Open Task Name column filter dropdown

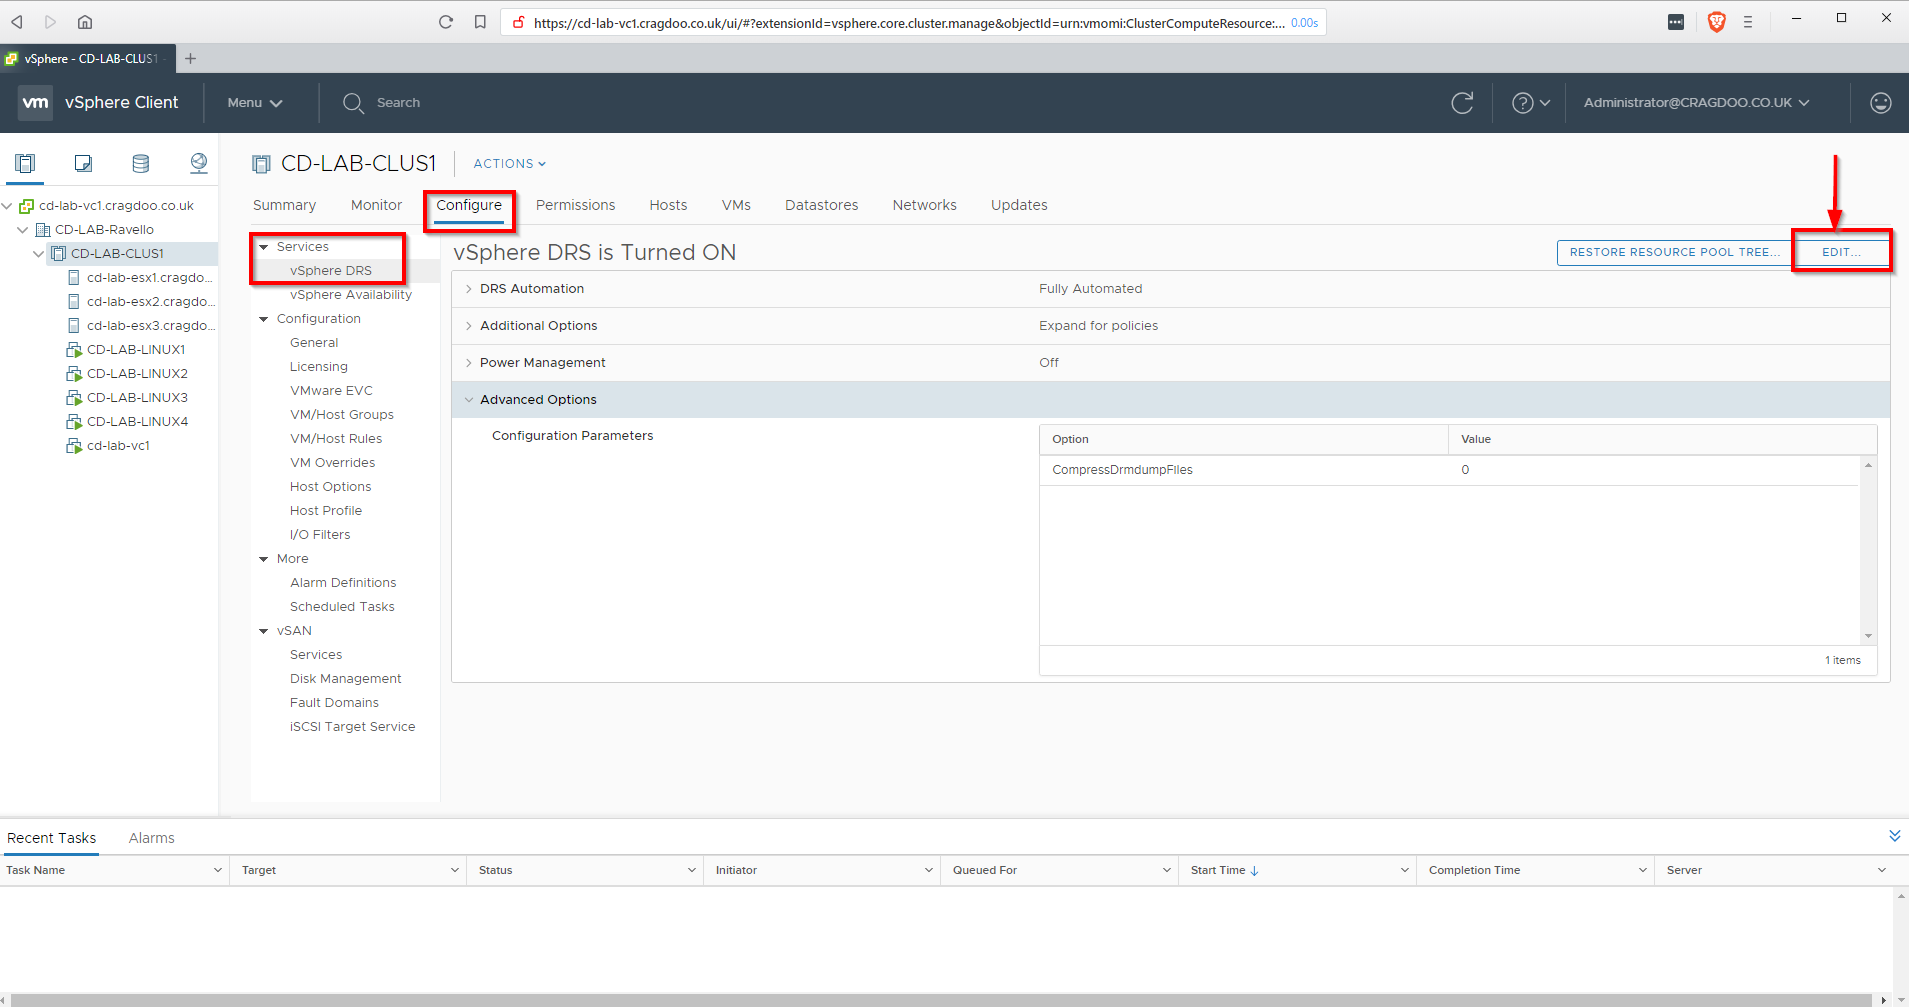coord(217,870)
